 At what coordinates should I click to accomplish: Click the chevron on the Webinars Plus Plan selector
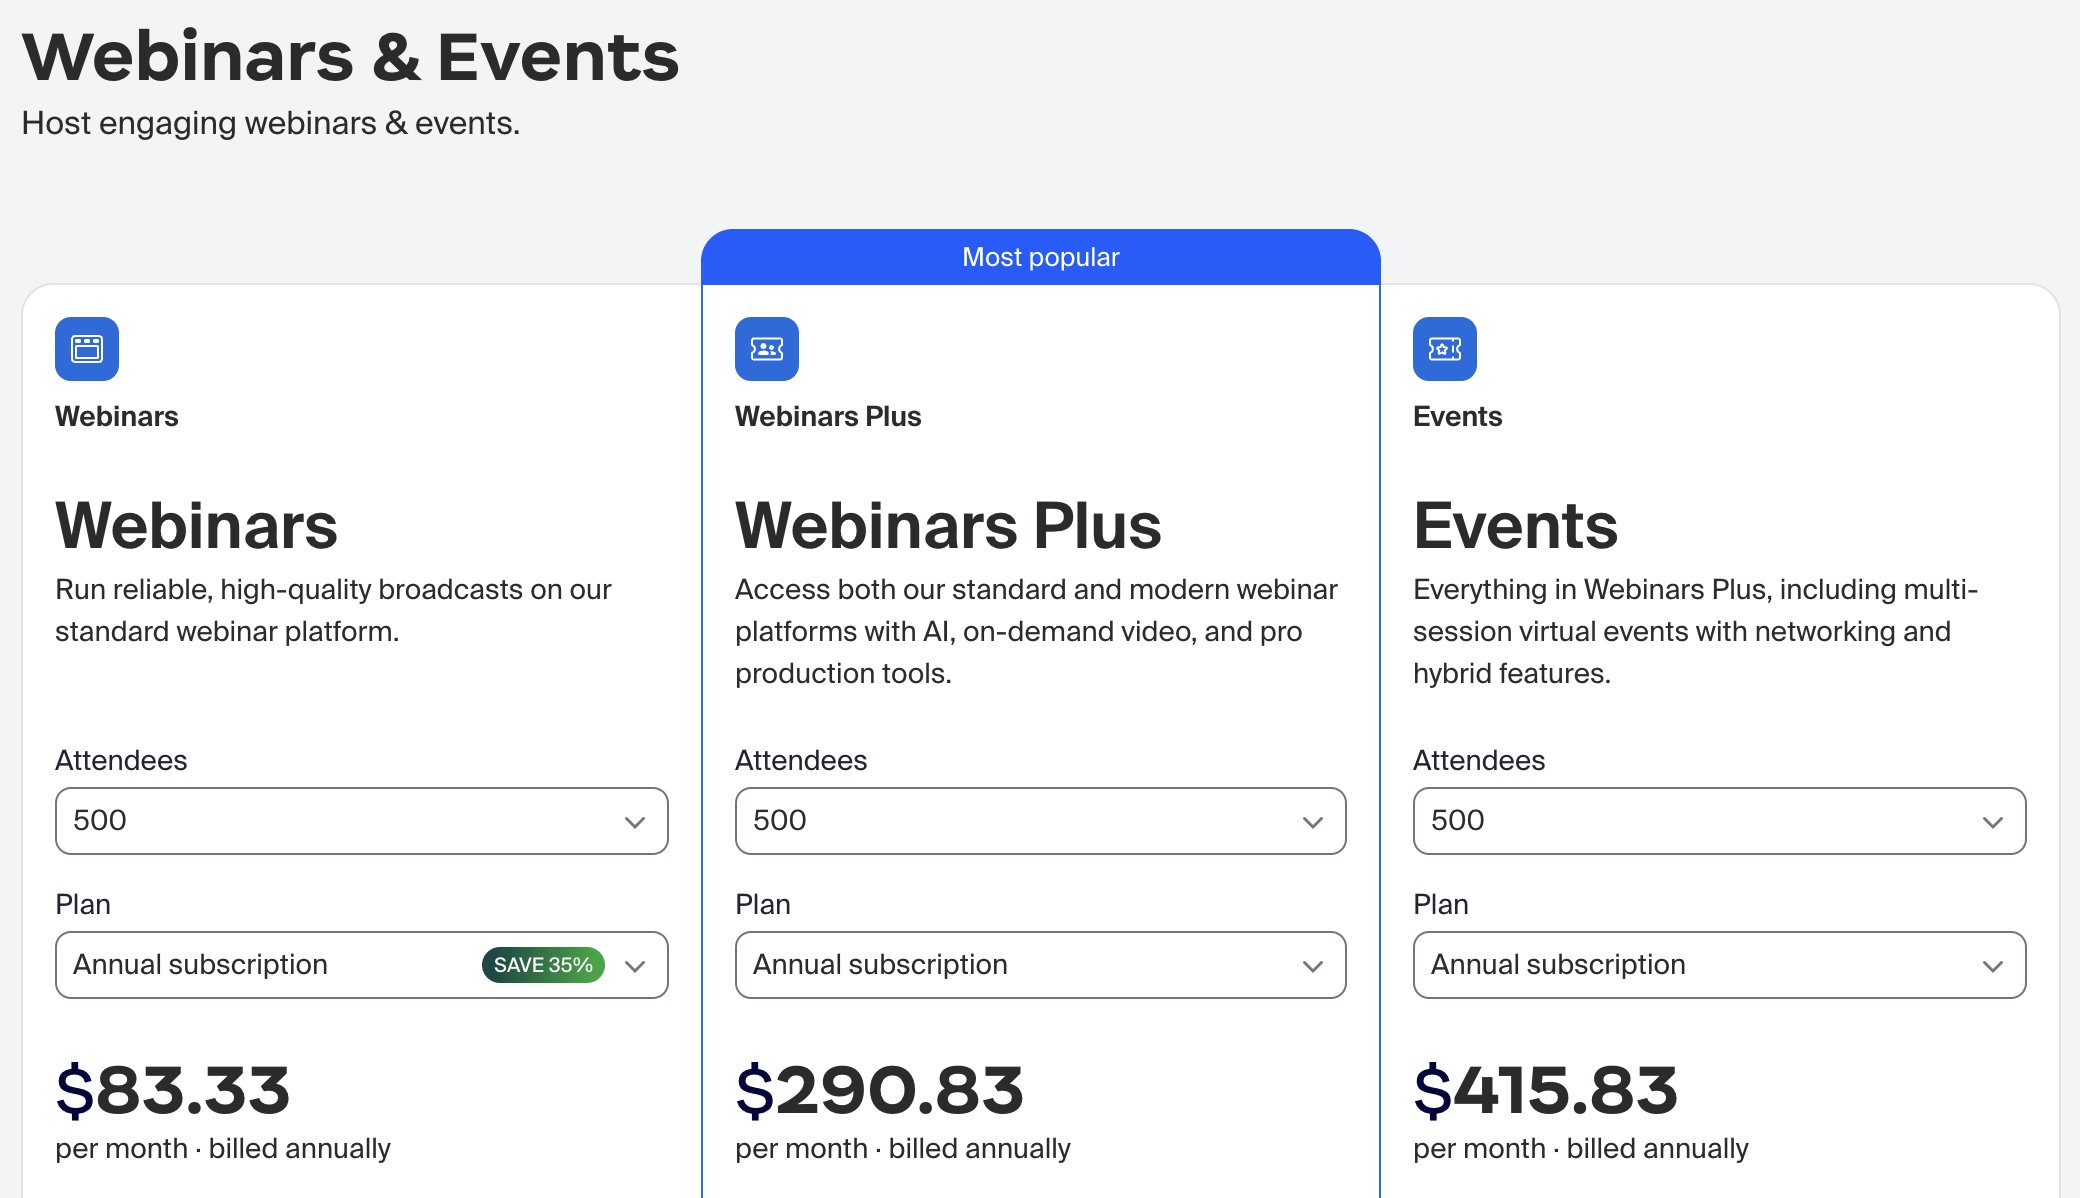[x=1314, y=965]
